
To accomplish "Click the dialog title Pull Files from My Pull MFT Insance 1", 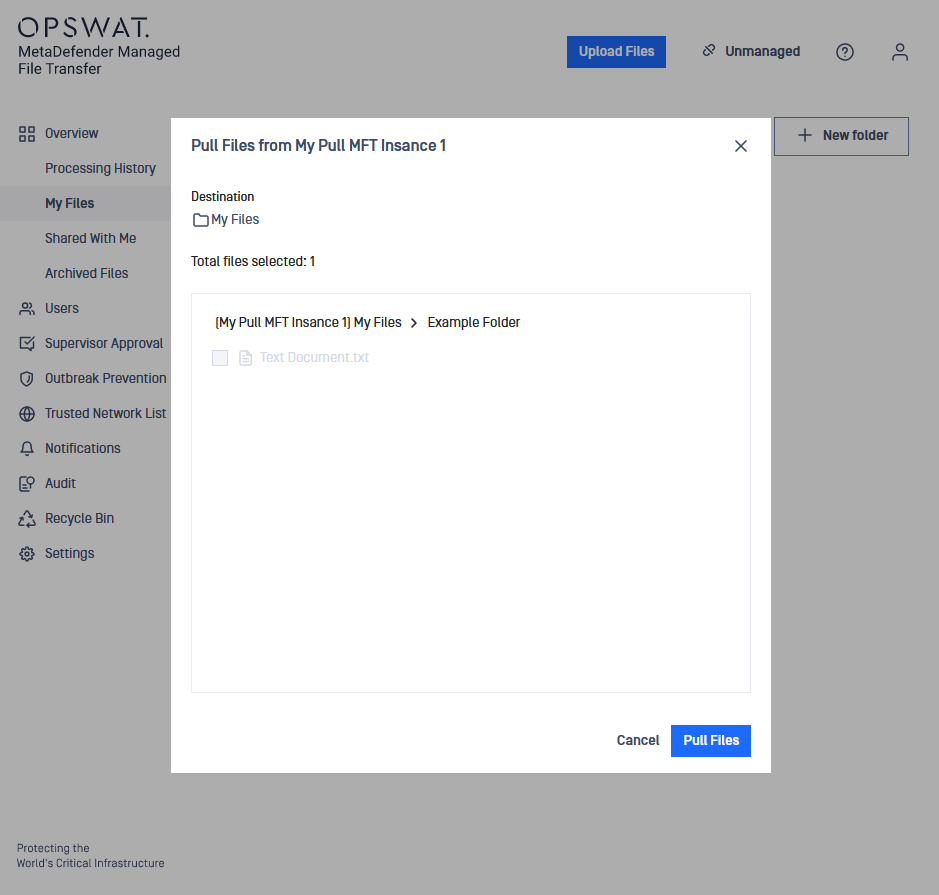I will tap(319, 146).
